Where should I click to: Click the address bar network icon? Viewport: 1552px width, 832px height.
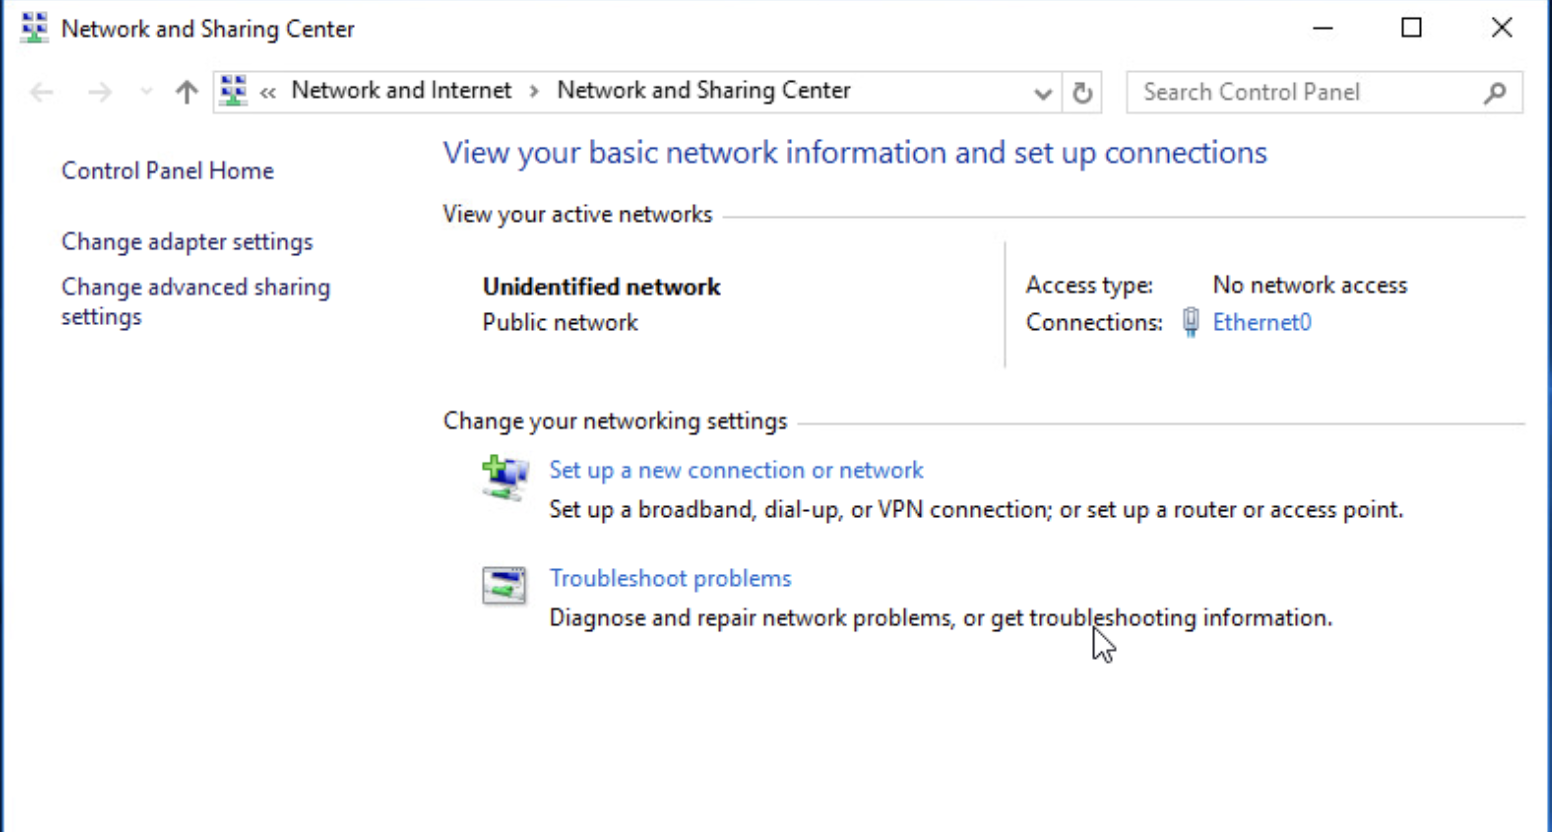[233, 91]
